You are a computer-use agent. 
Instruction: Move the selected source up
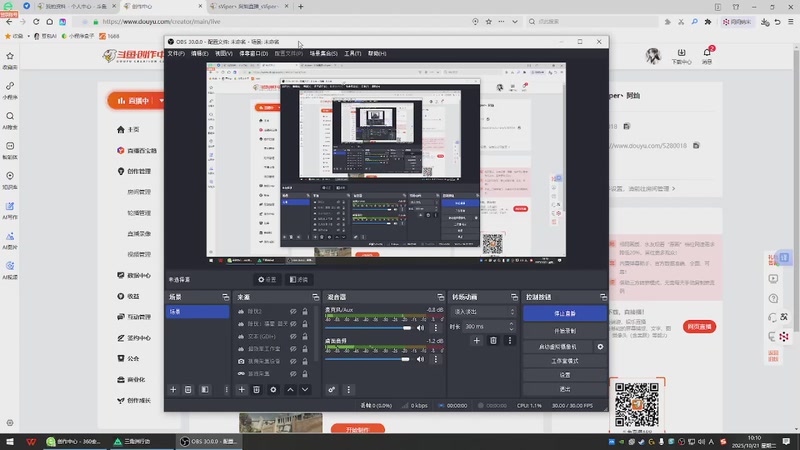point(290,390)
